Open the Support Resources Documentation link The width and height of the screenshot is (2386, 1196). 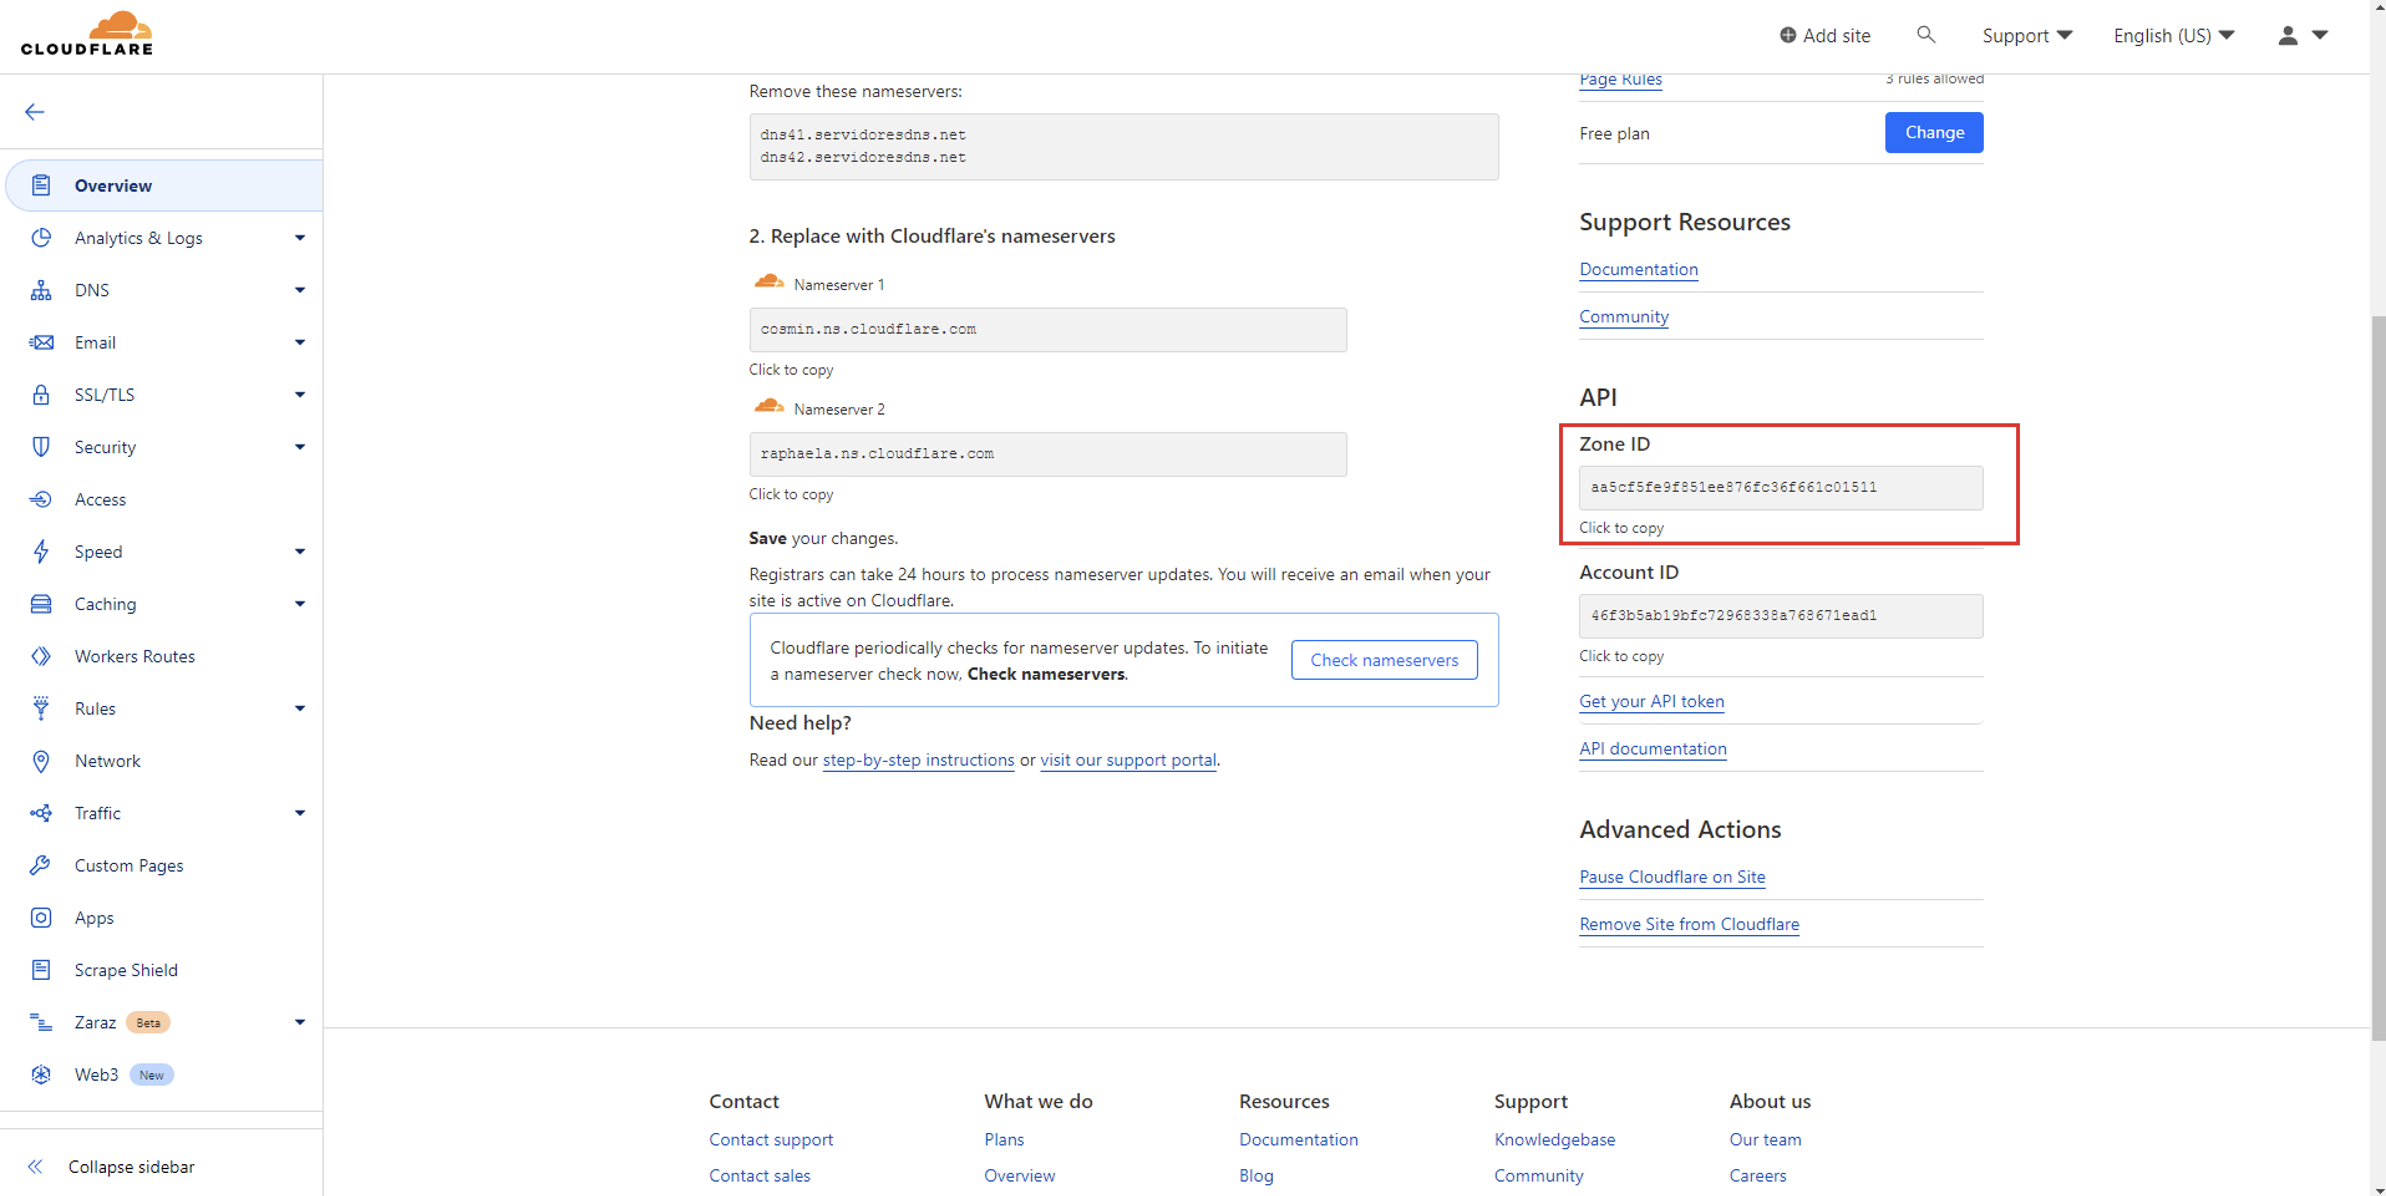click(1638, 269)
